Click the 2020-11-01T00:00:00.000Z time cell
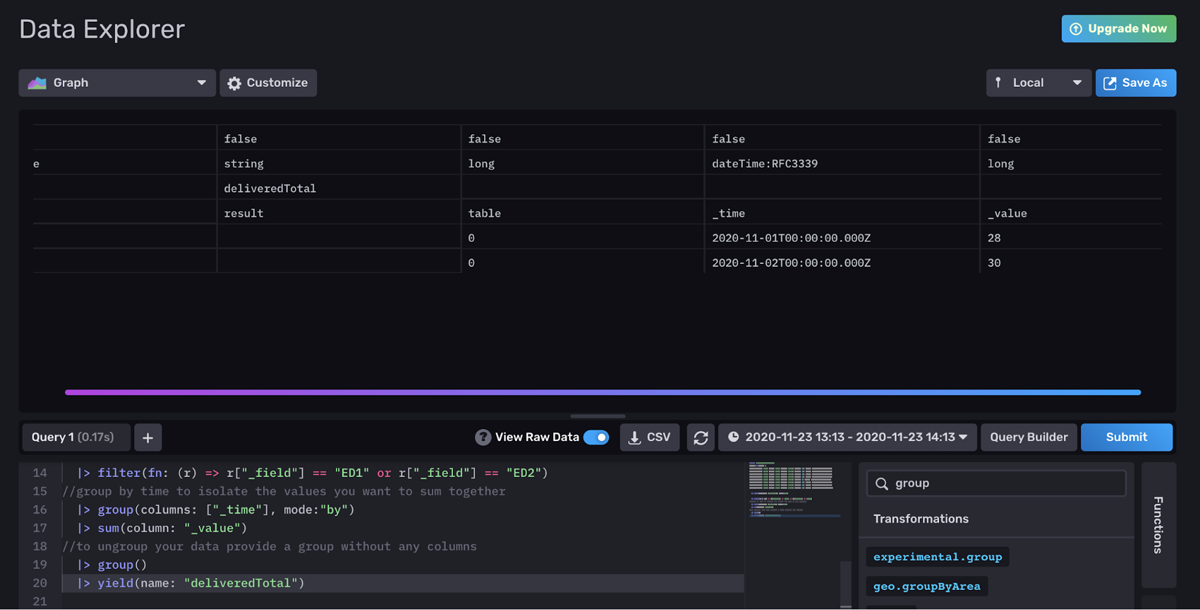This screenshot has width=1200, height=610. (842, 238)
